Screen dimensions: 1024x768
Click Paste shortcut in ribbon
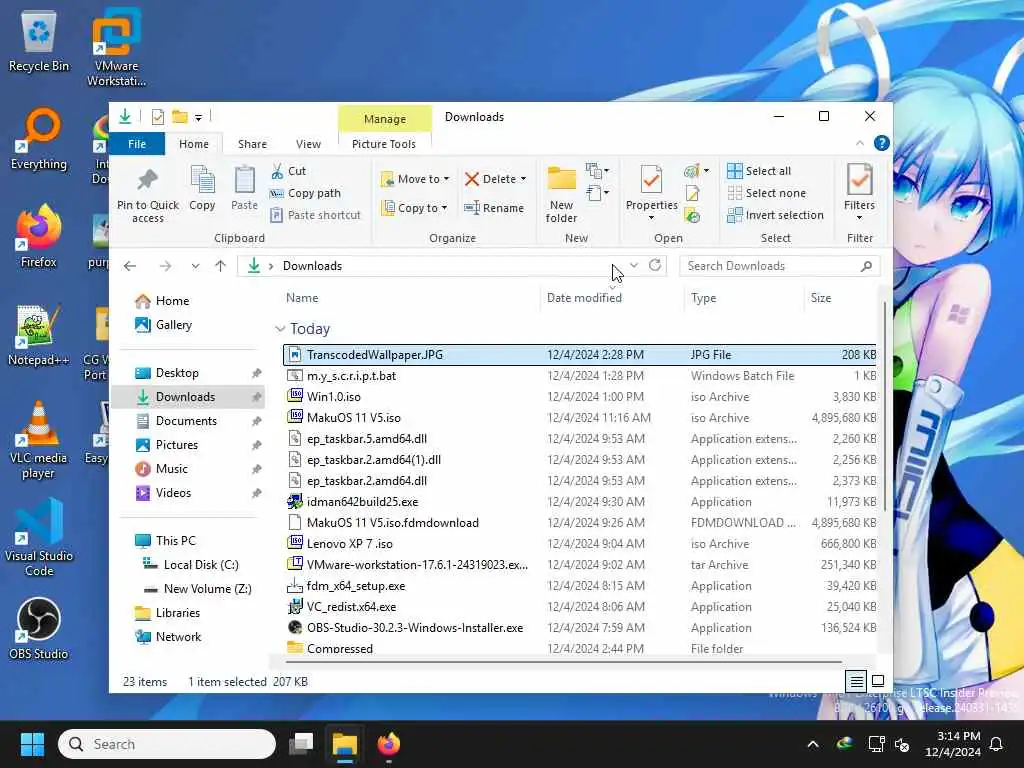click(x=315, y=215)
